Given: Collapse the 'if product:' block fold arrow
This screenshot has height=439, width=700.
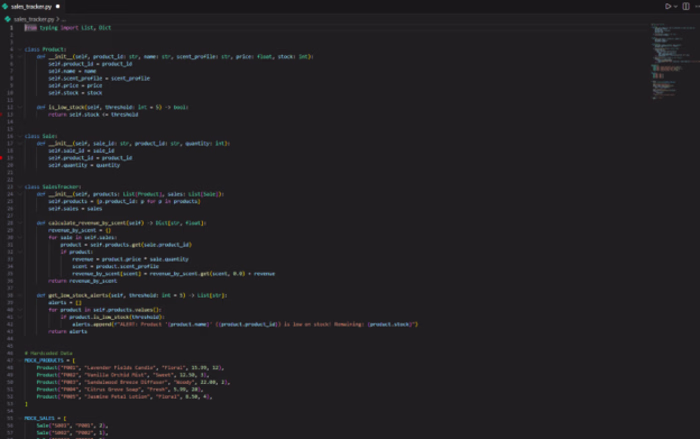Looking at the screenshot, I should (x=20, y=252).
